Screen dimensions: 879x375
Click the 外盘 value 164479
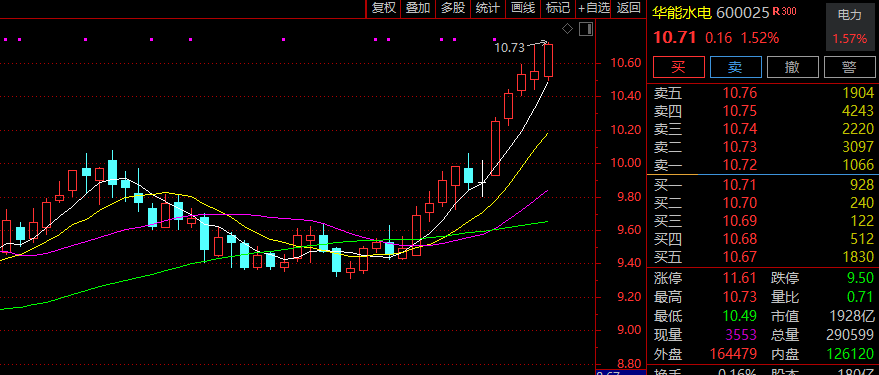click(733, 354)
